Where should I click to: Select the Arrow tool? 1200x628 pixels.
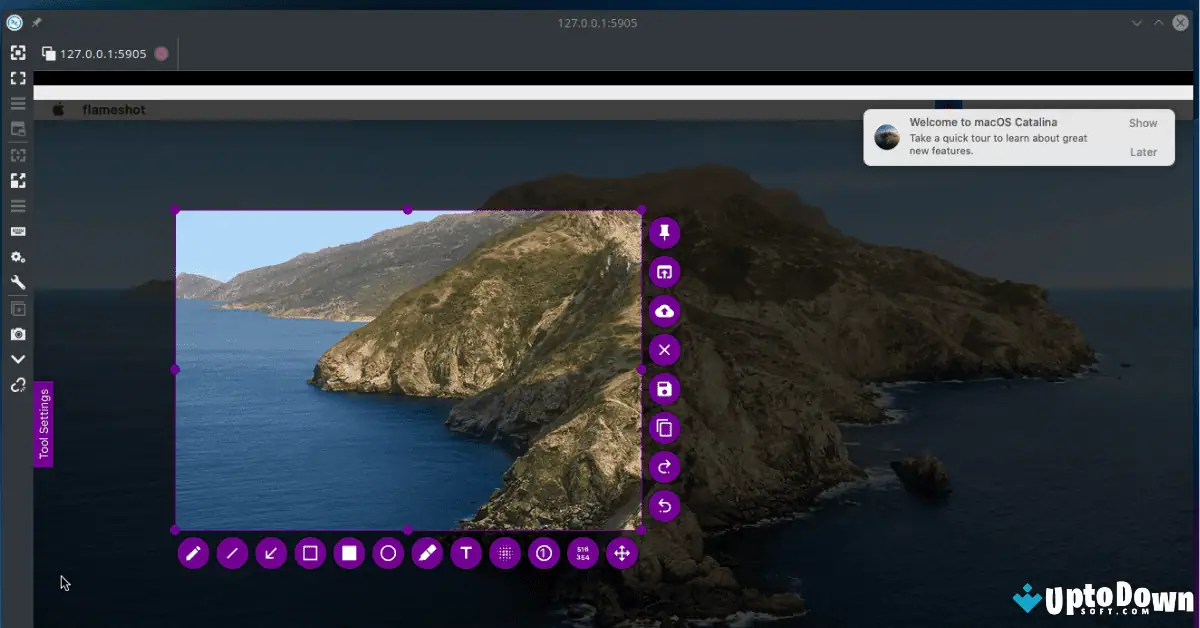pos(270,553)
